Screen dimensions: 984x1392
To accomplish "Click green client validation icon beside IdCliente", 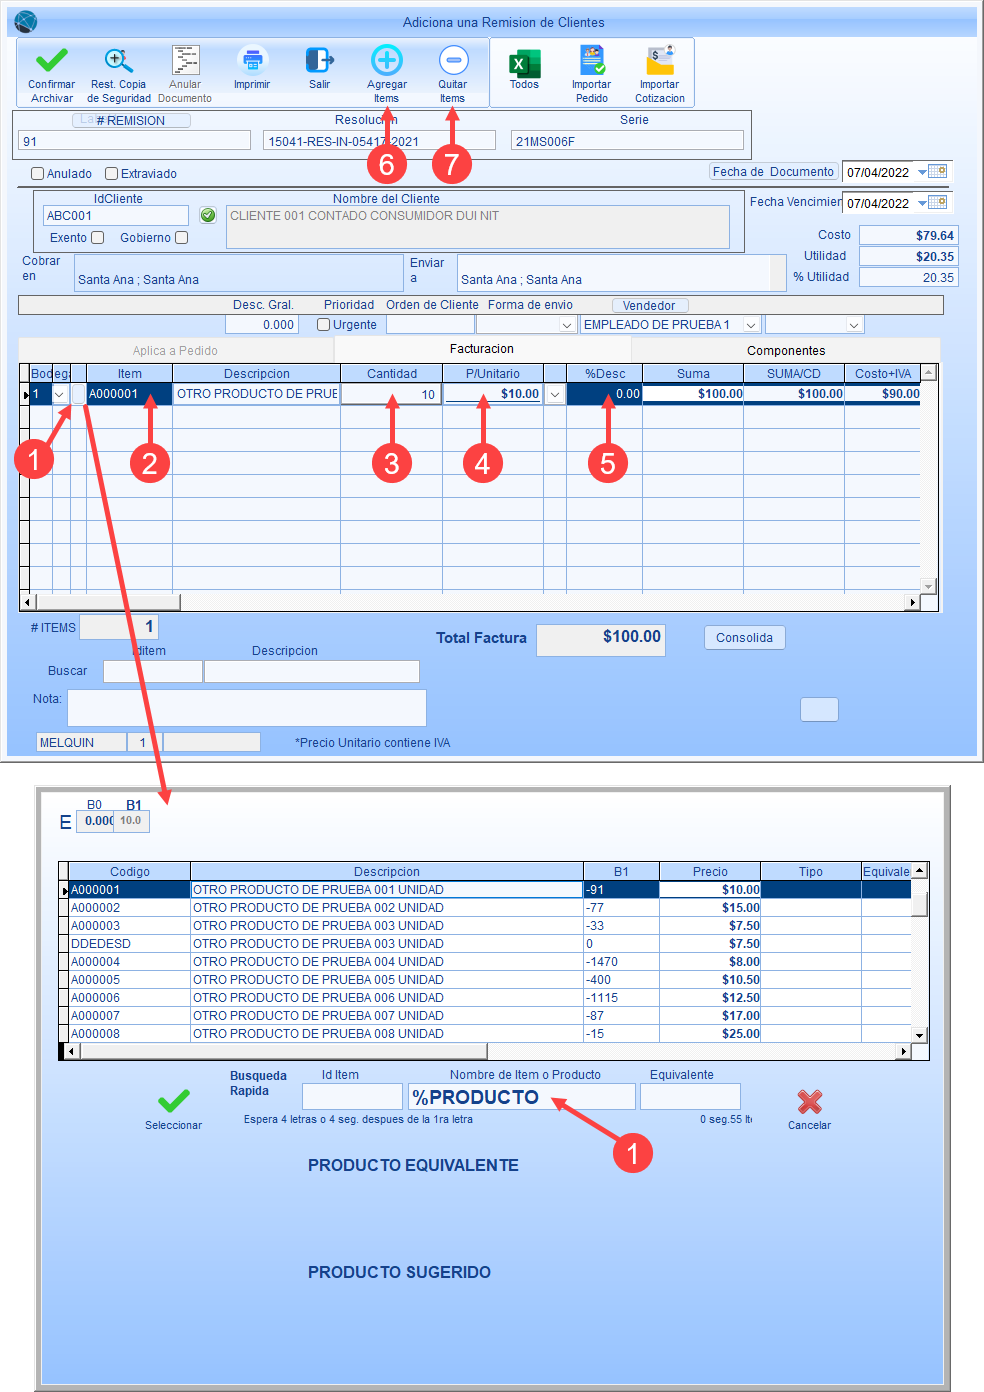I will tap(208, 215).
